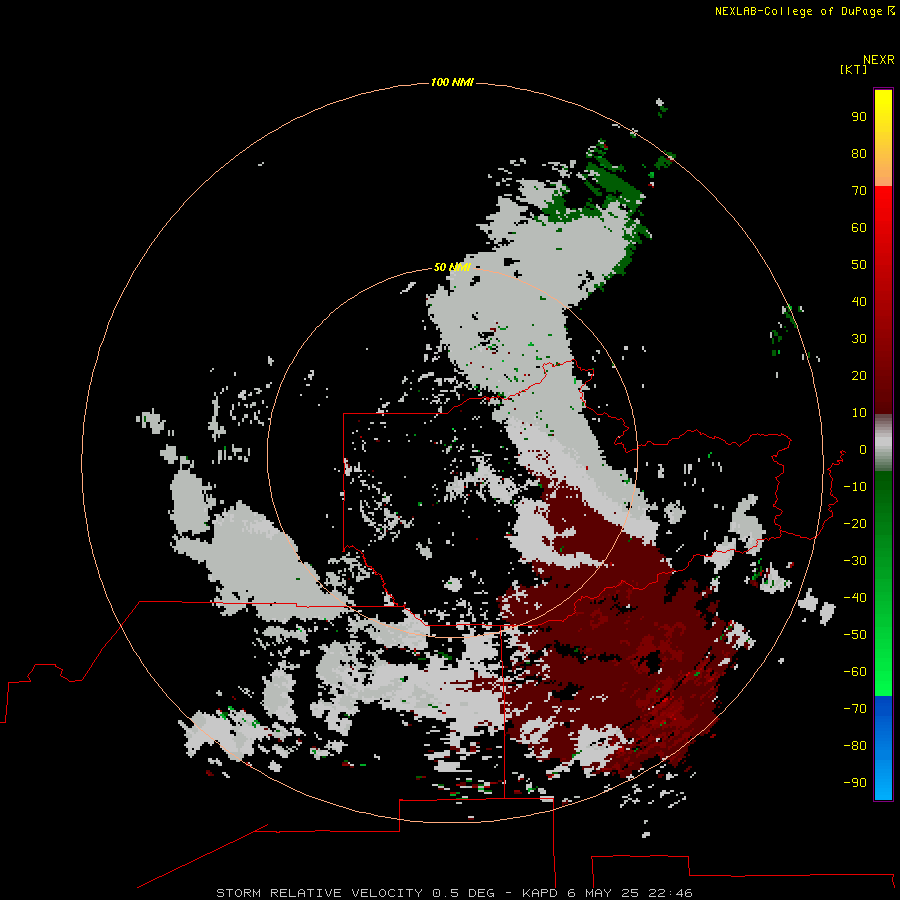Click the 80 value on the velocity scale
The width and height of the screenshot is (900, 900).
coord(859,153)
